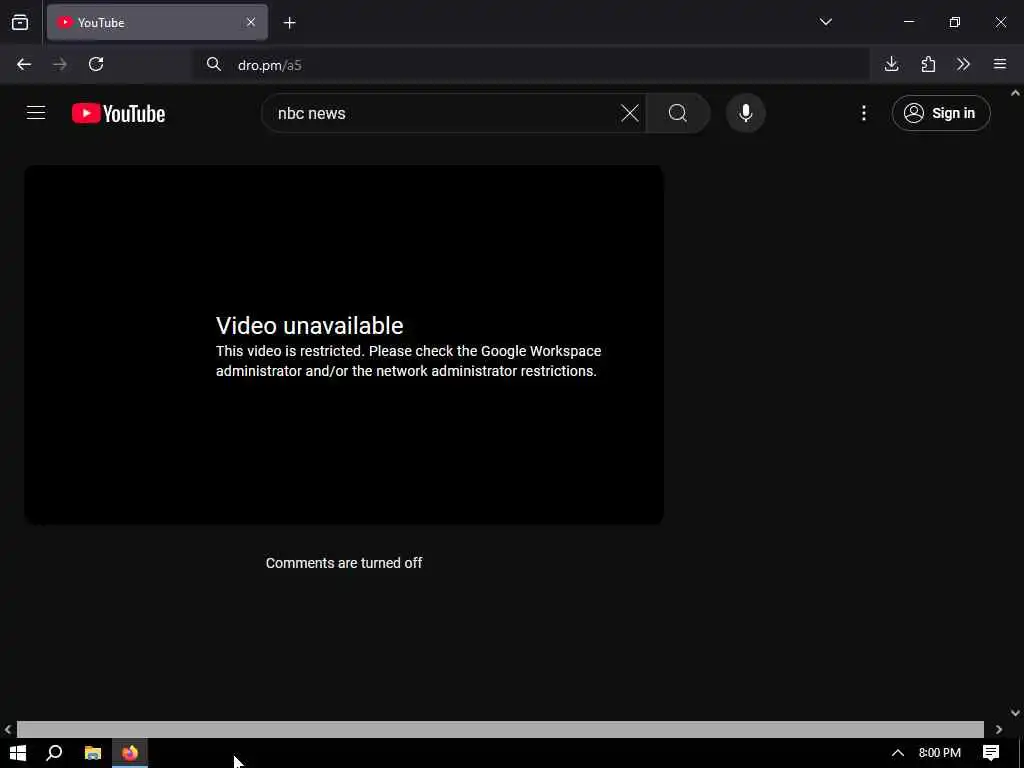This screenshot has width=1024, height=768.
Task: Open Windows taskbar search
Action: (54, 753)
